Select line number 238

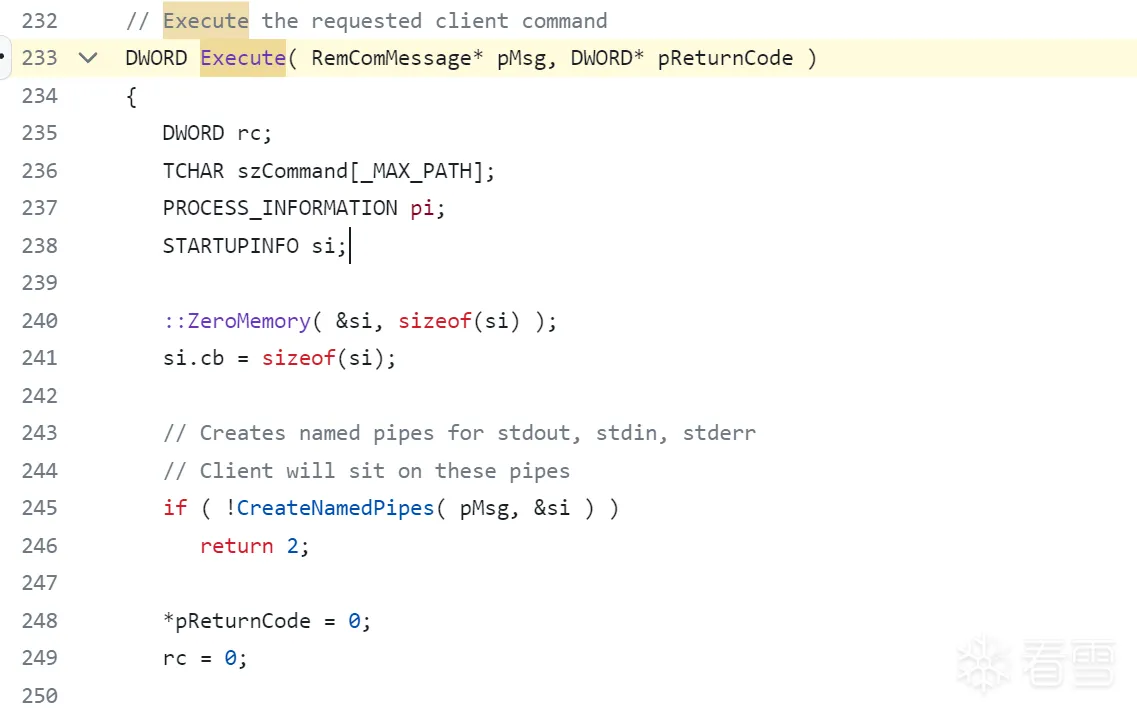pos(39,245)
